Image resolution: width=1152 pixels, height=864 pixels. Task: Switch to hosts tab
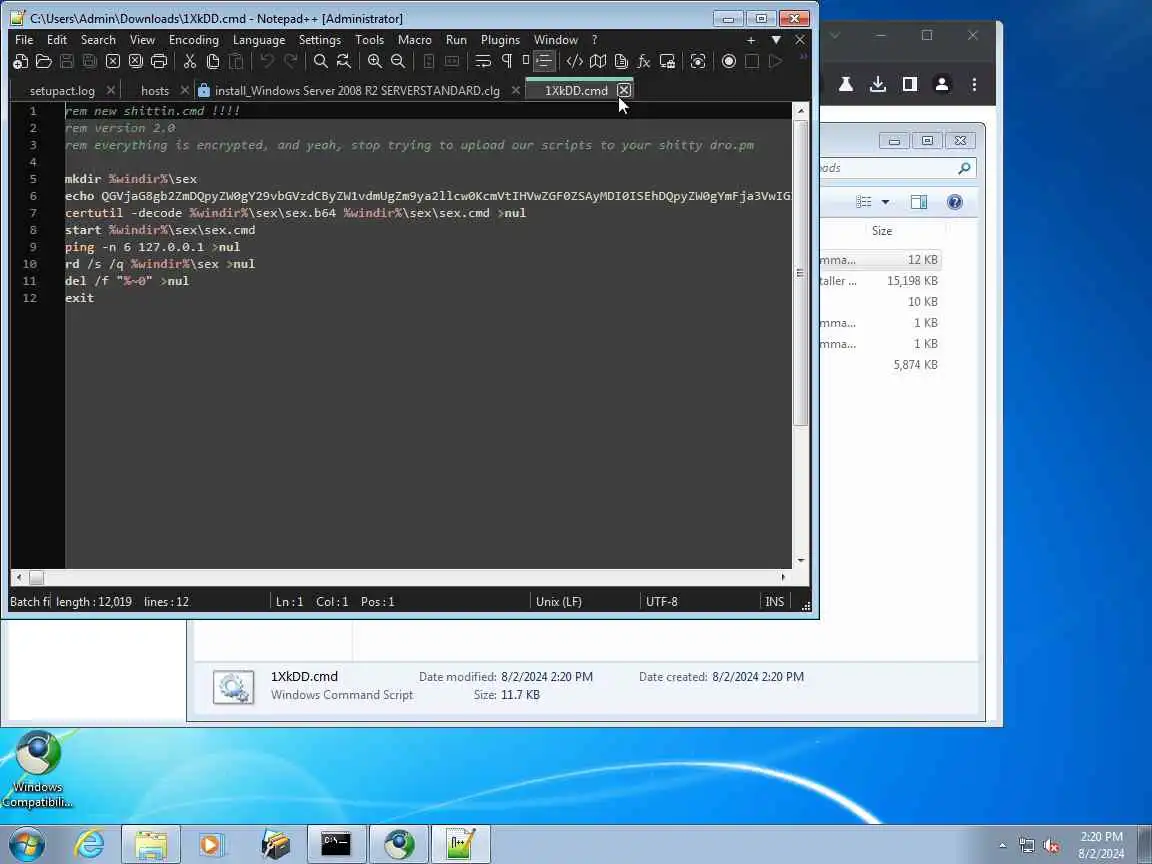coord(155,90)
